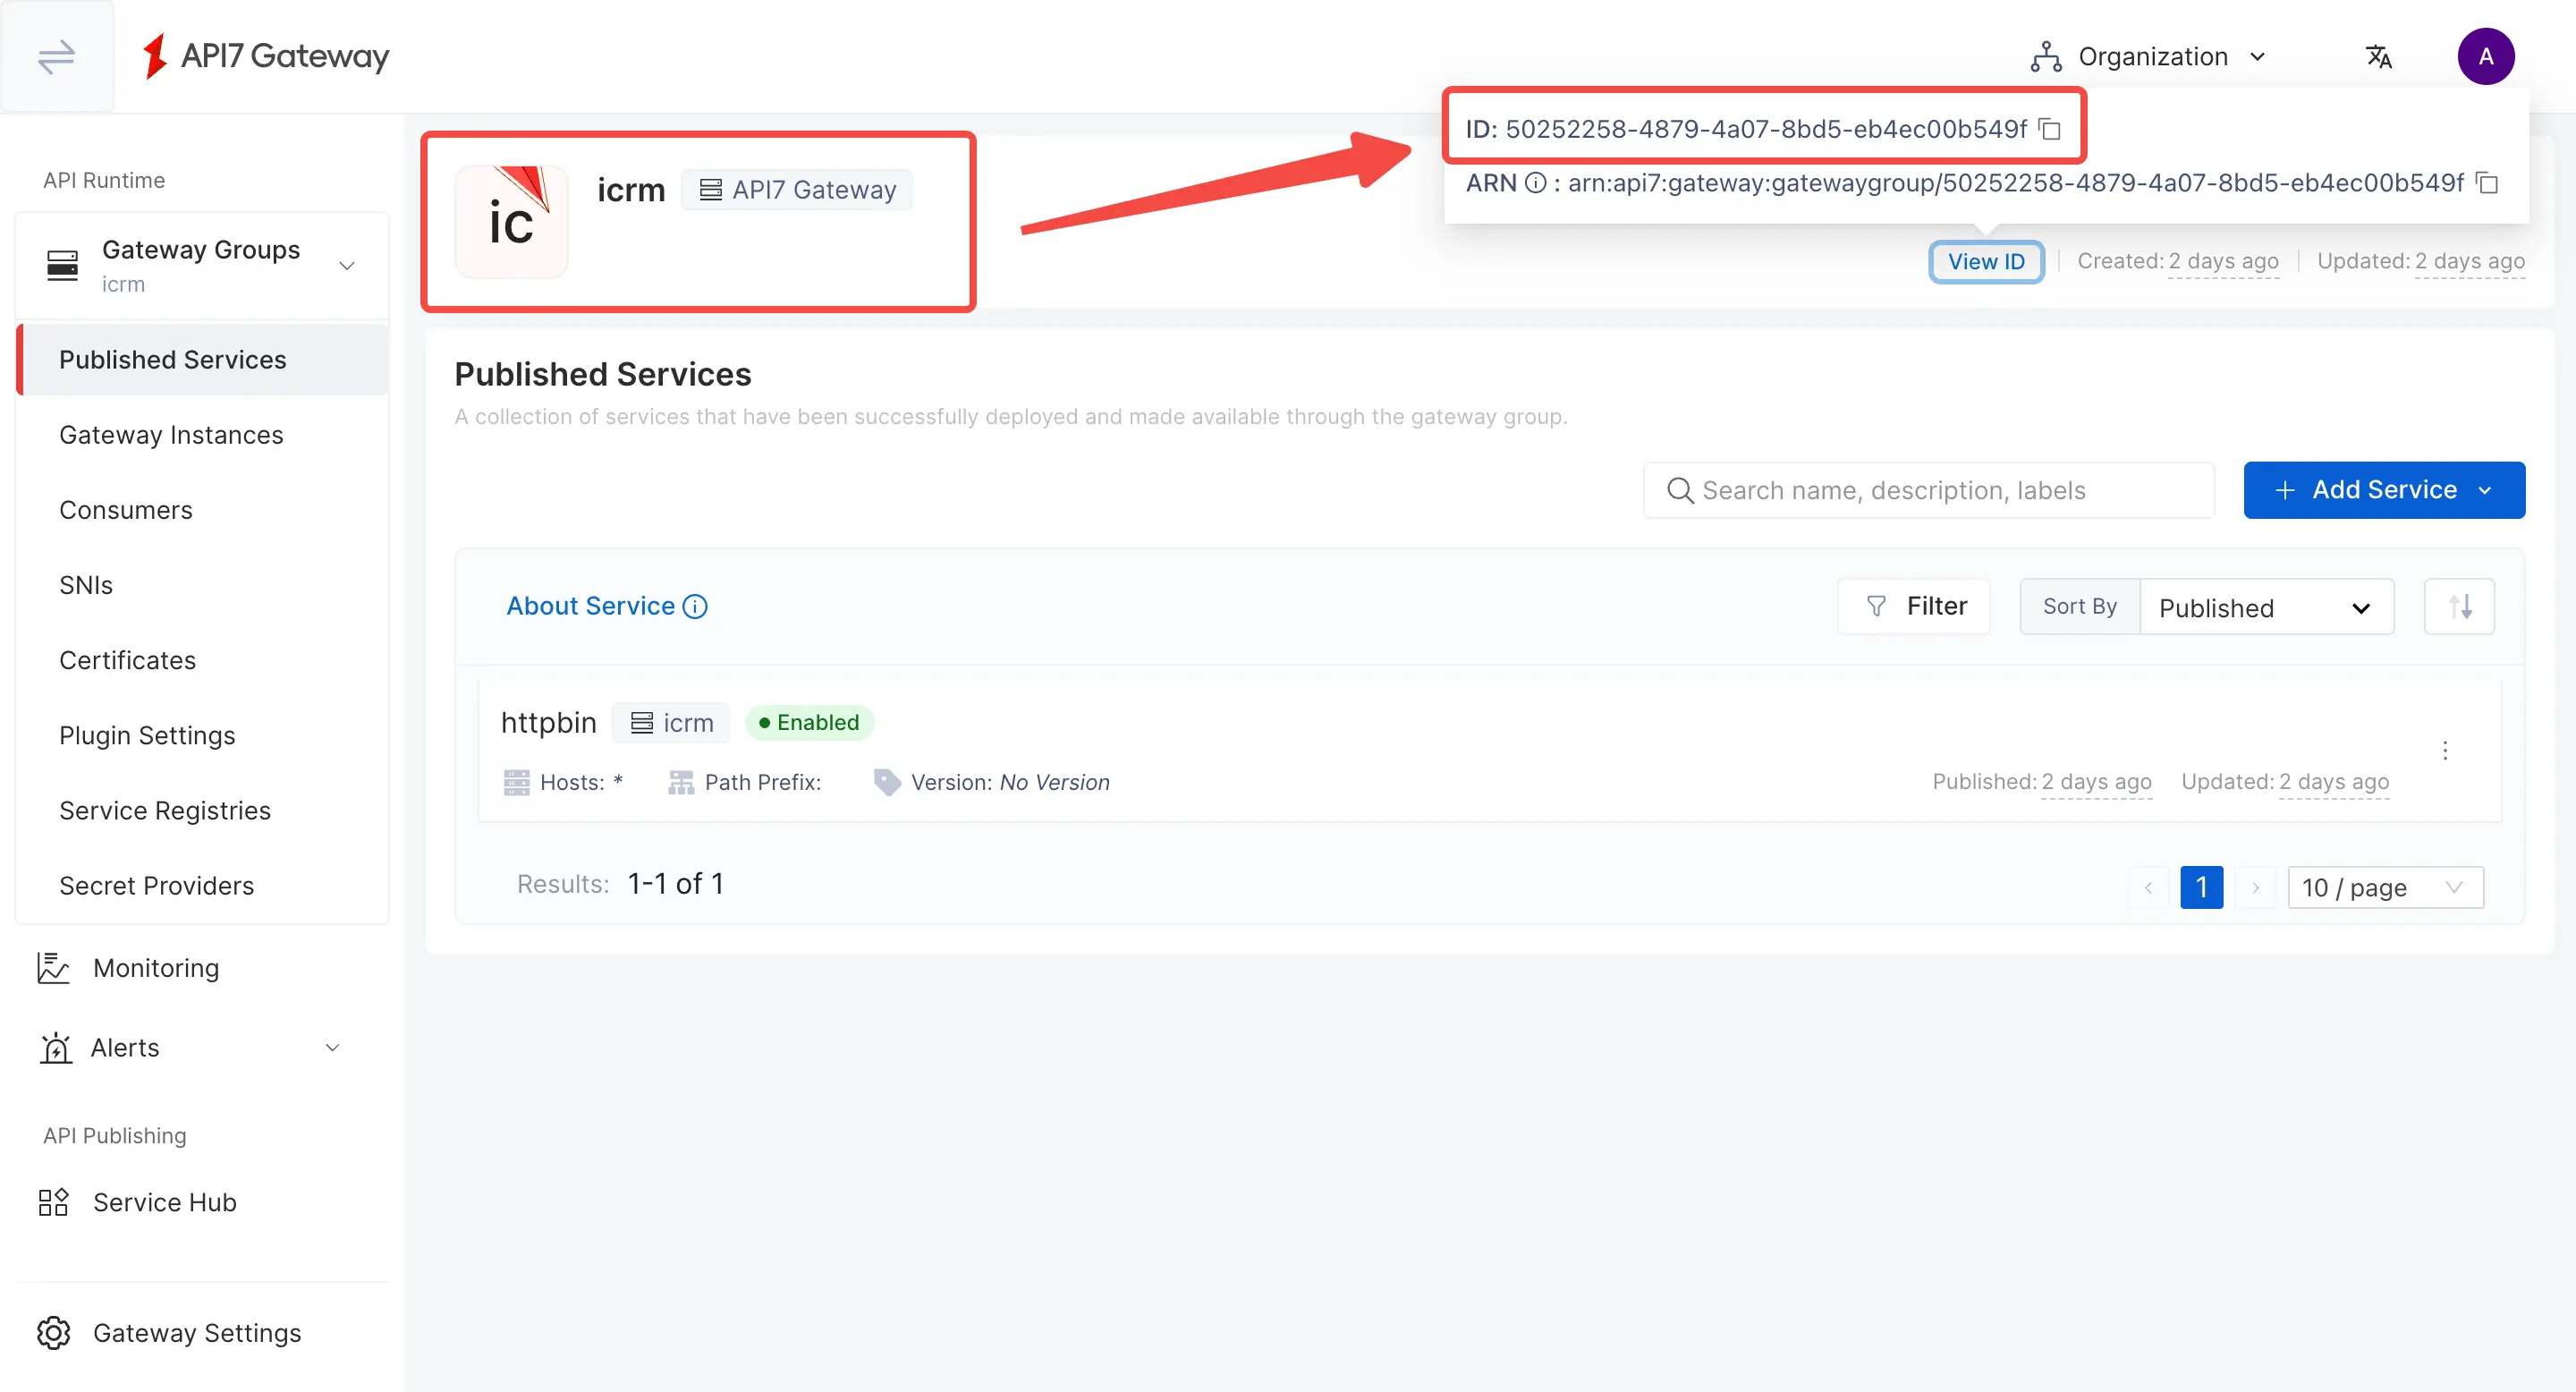Focus the search name, description, labels field
The height and width of the screenshot is (1392, 2576).
1929,490
